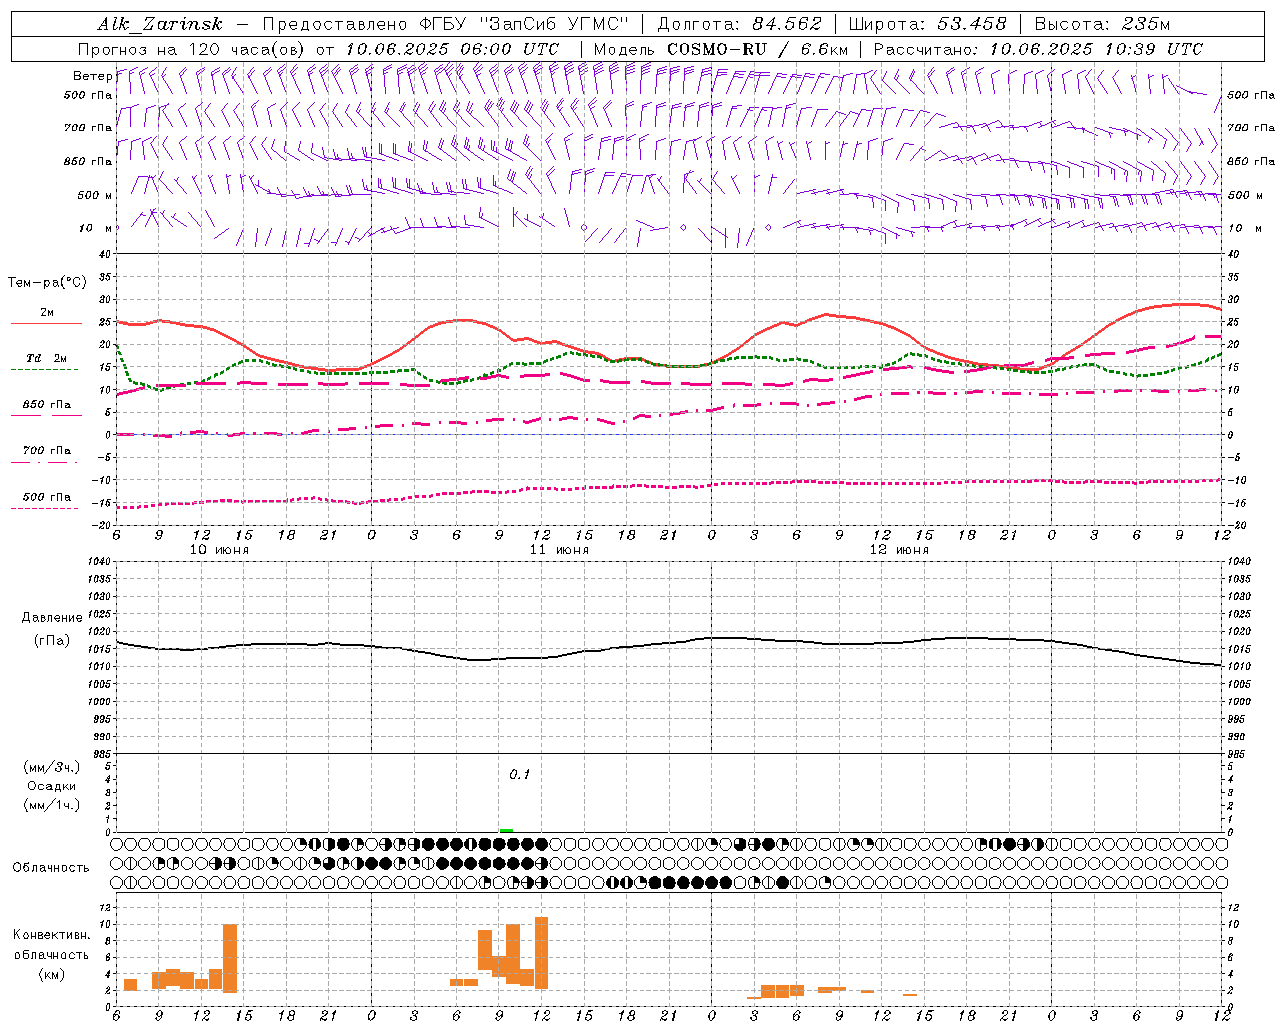The image size is (1280, 1024).
Task: Click the Давление pressure panel label
Action: 52,618
